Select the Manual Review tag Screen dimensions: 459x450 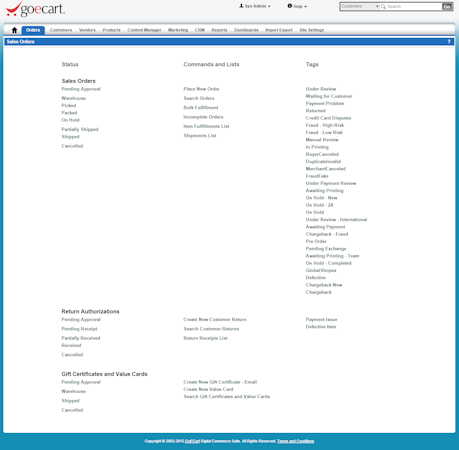pyautogui.click(x=322, y=140)
